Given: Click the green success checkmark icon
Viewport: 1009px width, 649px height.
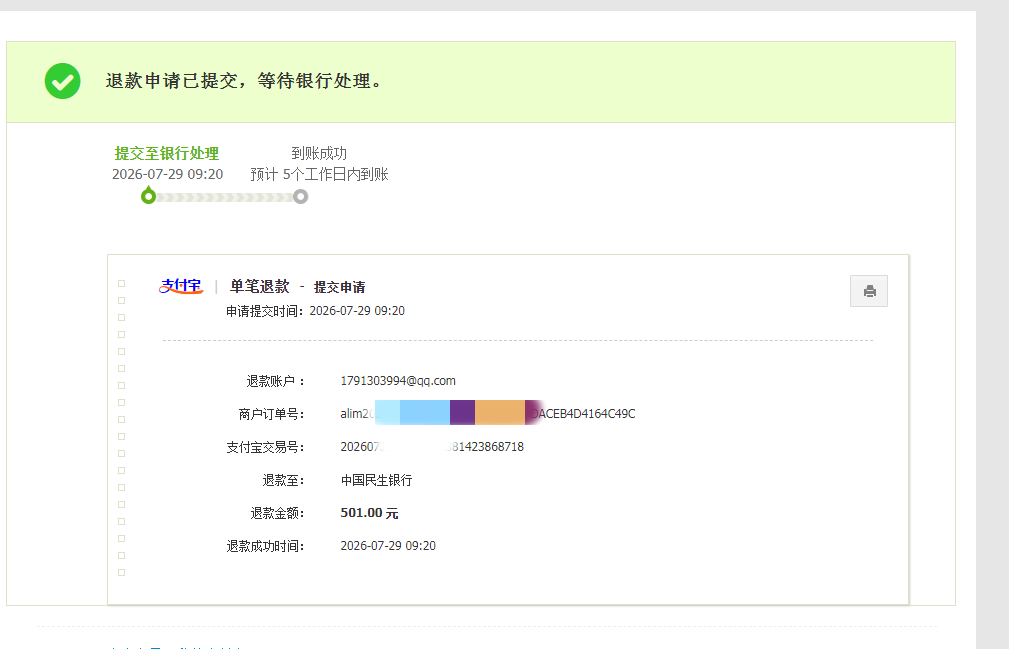Looking at the screenshot, I should pyautogui.click(x=62, y=81).
